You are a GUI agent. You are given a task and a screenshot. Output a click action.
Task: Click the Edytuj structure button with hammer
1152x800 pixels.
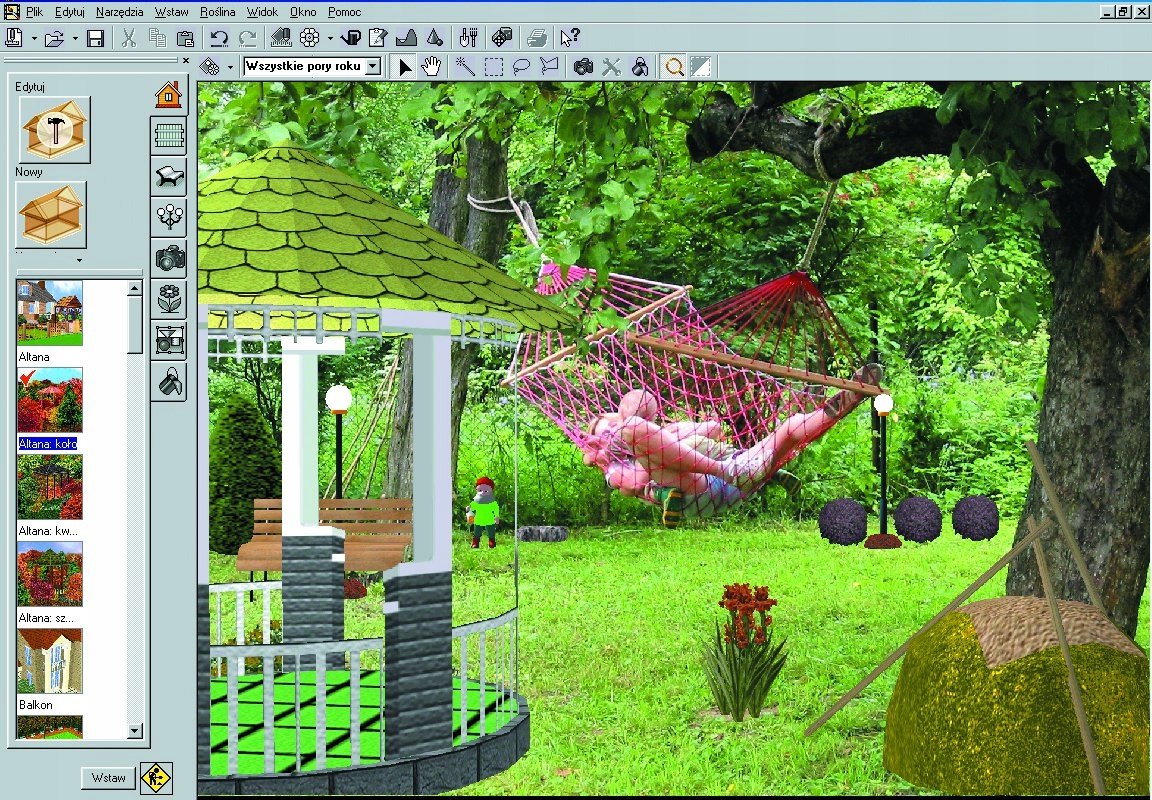(x=54, y=129)
